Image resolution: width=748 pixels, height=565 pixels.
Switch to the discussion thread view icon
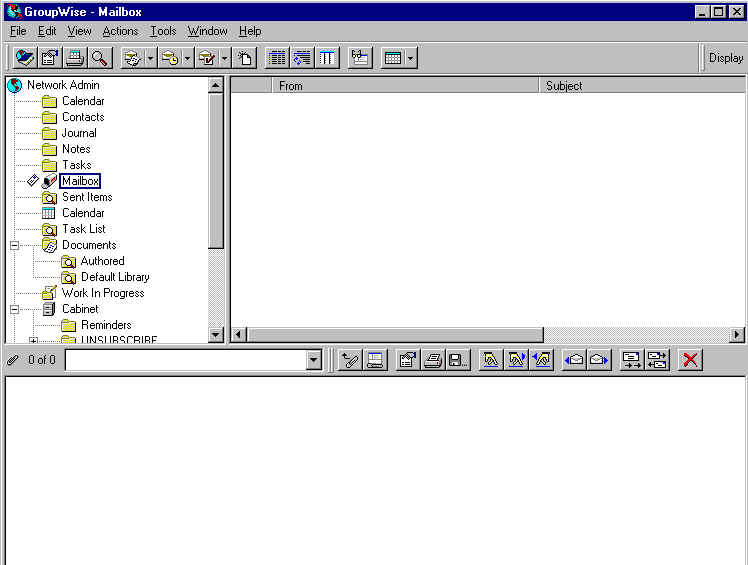click(x=302, y=58)
